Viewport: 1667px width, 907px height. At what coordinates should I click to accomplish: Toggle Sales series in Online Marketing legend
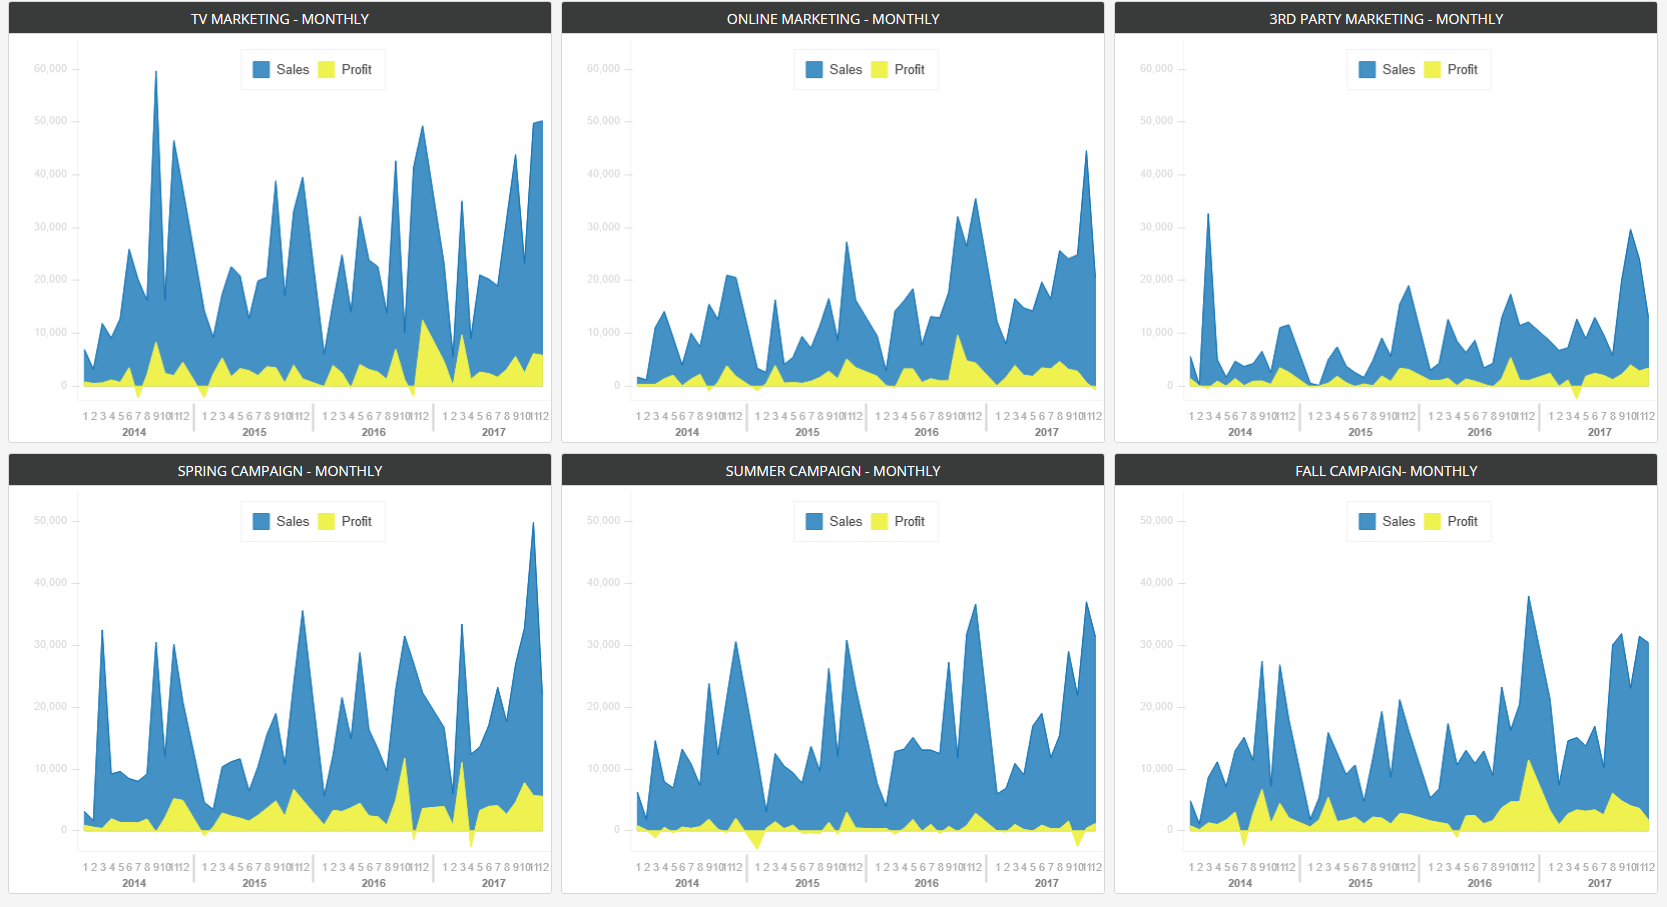(x=834, y=70)
